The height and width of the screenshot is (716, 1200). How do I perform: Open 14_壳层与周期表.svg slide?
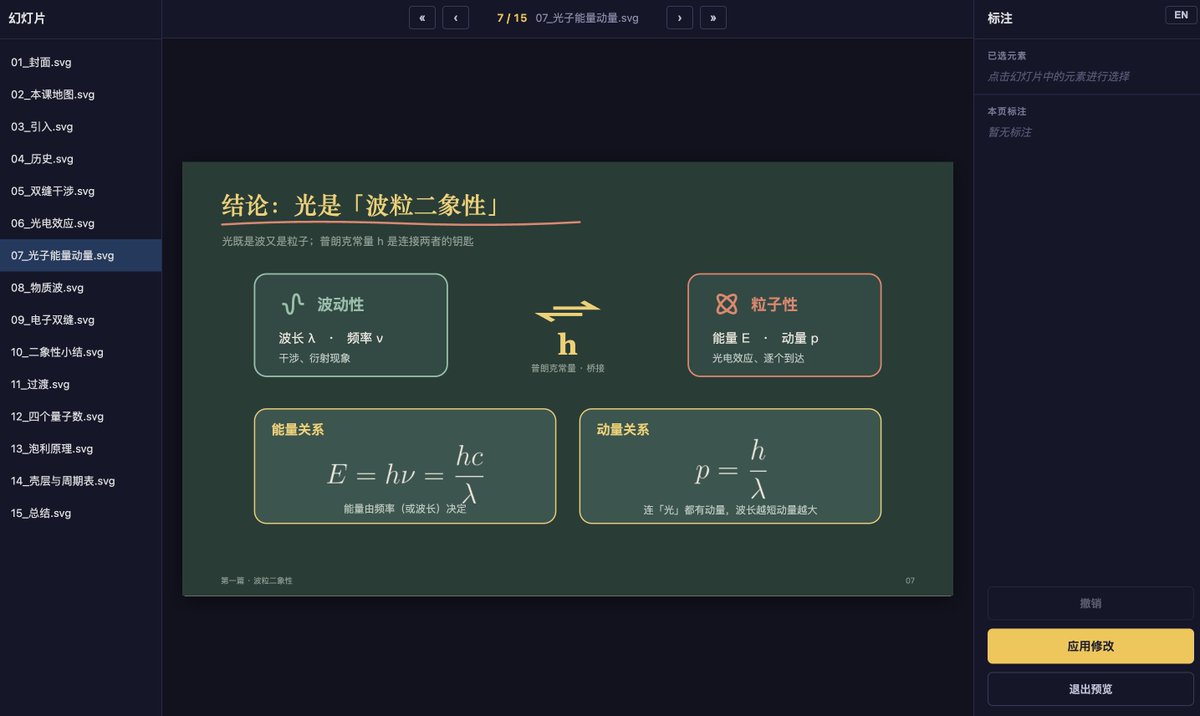point(81,481)
